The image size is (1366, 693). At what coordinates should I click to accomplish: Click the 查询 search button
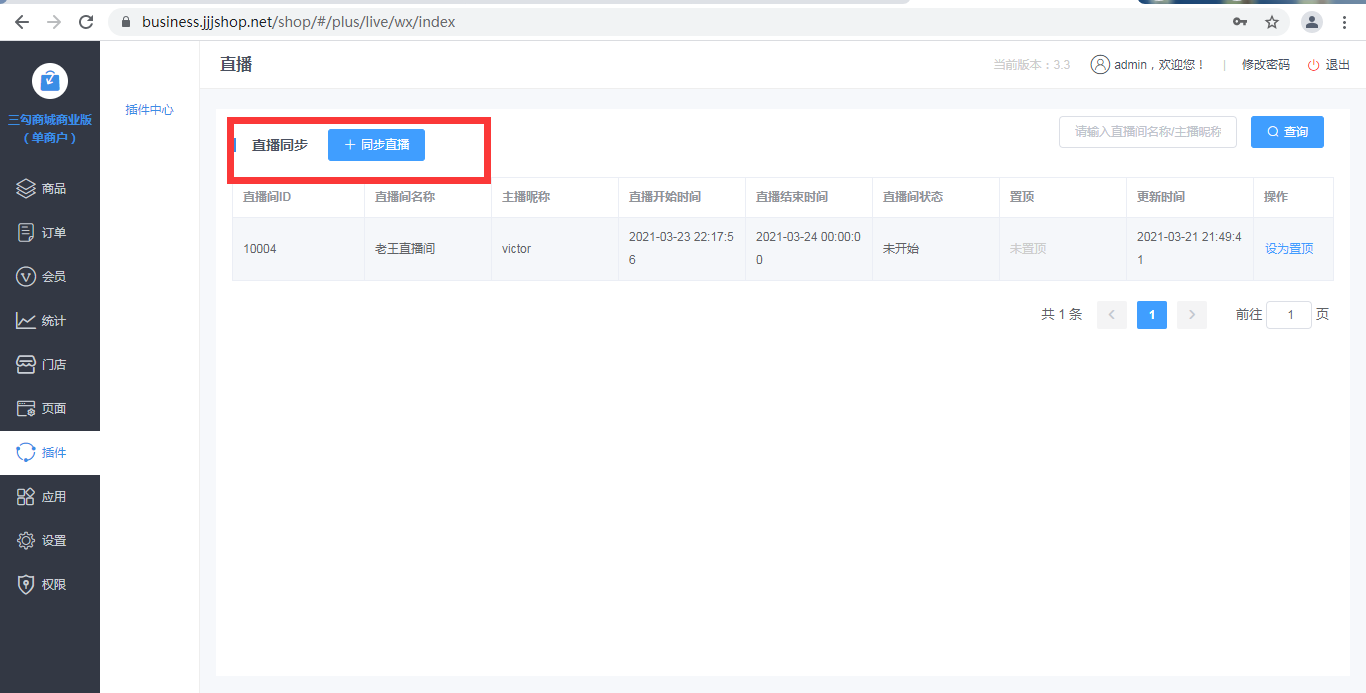click(x=1287, y=132)
